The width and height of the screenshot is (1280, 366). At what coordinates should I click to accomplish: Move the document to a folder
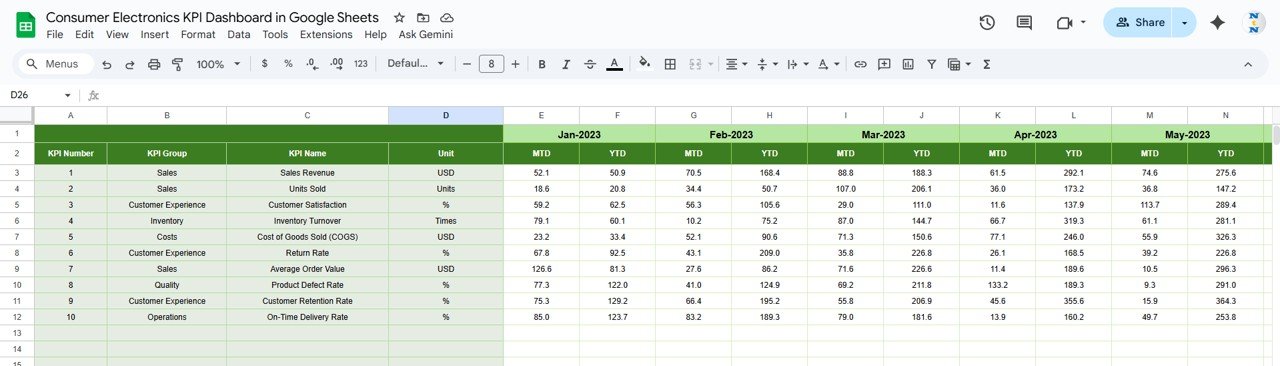coord(423,18)
